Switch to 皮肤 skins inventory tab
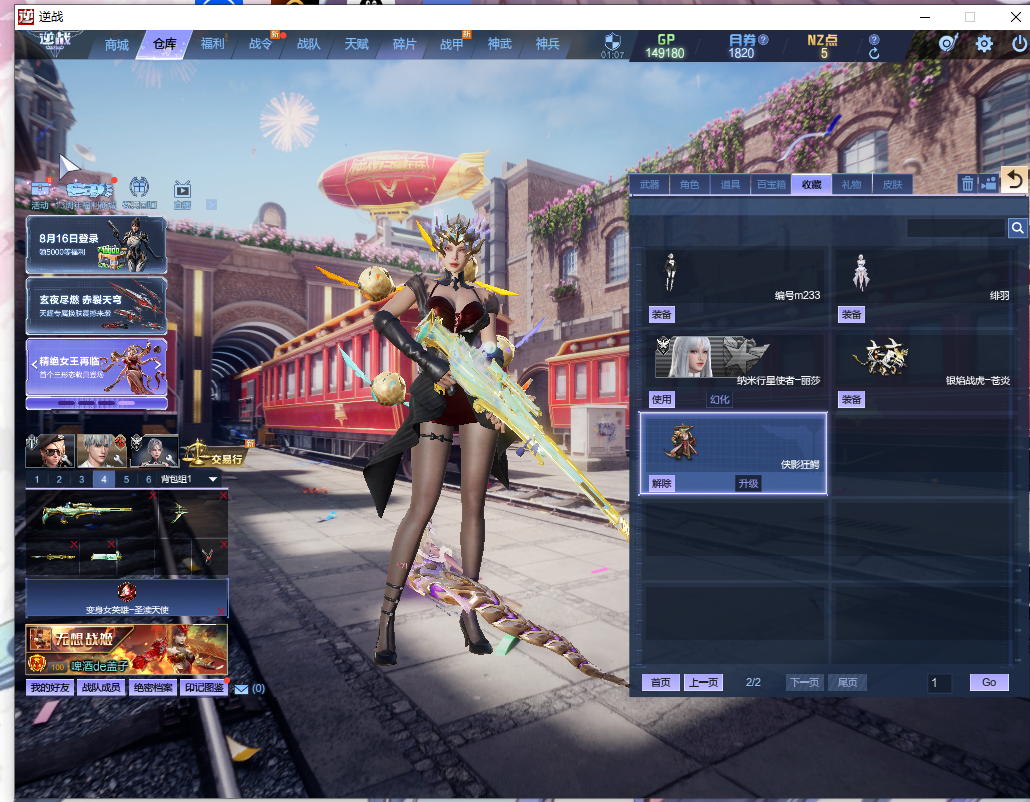This screenshot has width=1030, height=802. point(892,185)
